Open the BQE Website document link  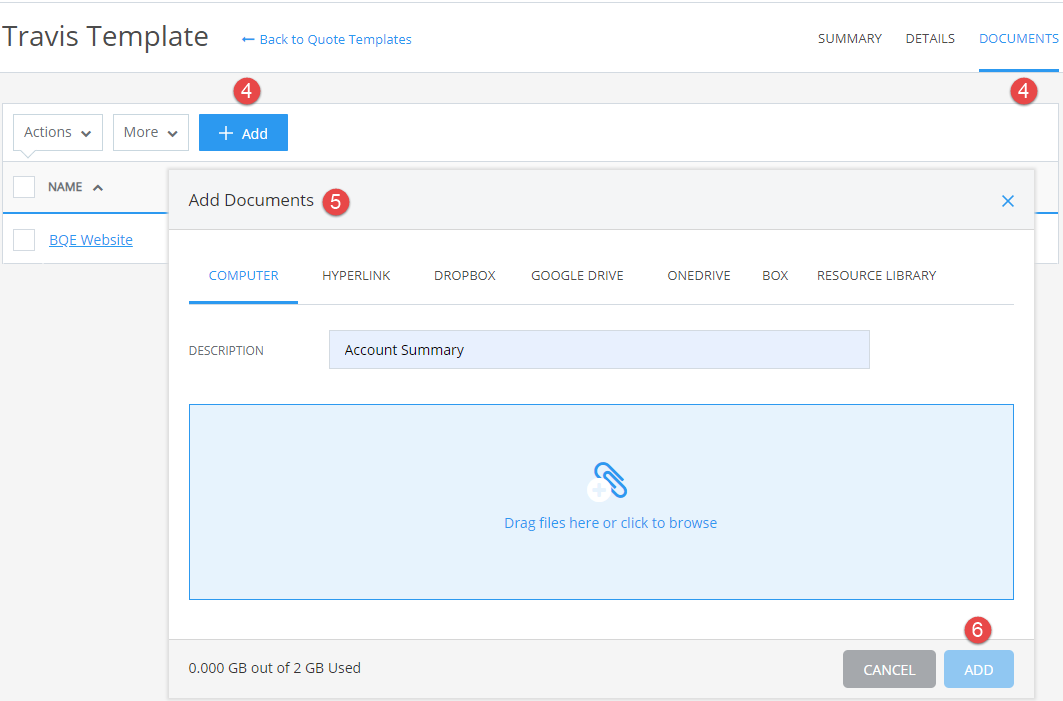[91, 240]
